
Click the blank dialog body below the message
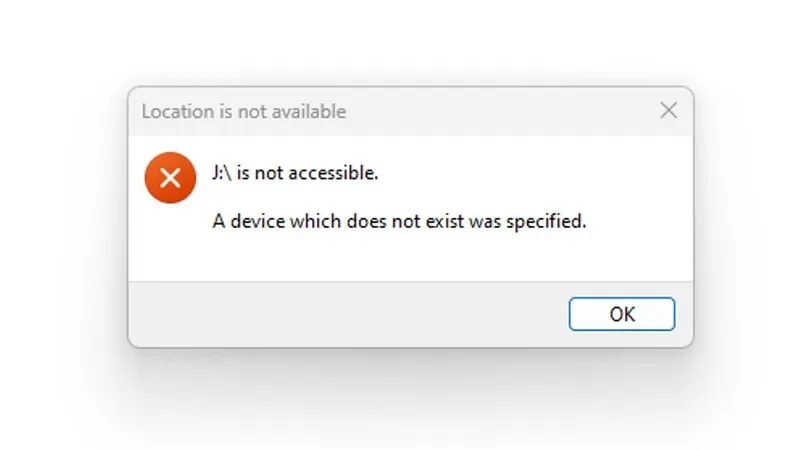[x=400, y=258]
